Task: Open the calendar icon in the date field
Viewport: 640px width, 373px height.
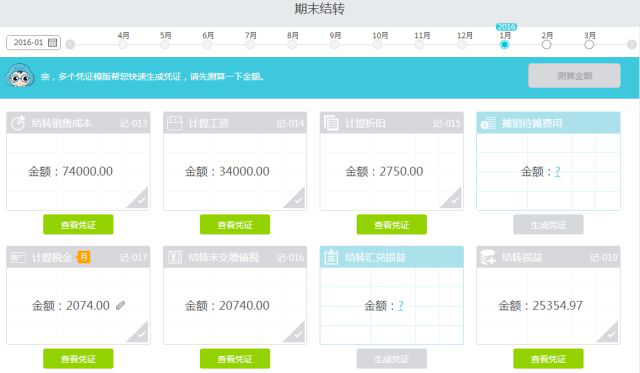Action: (x=53, y=42)
